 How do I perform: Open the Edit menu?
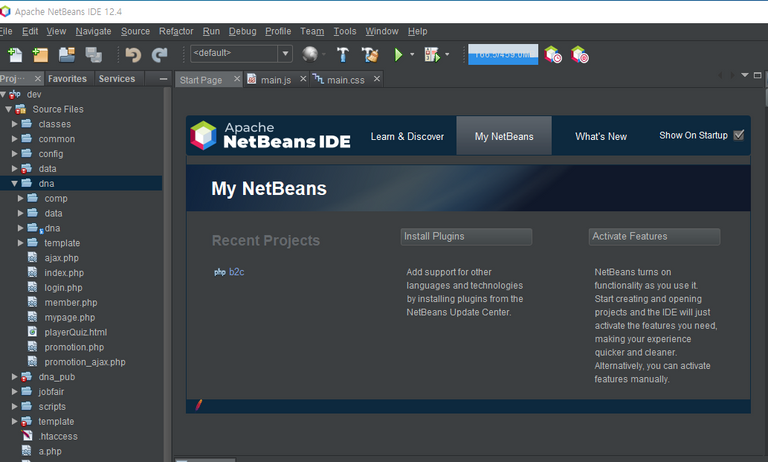(x=30, y=31)
